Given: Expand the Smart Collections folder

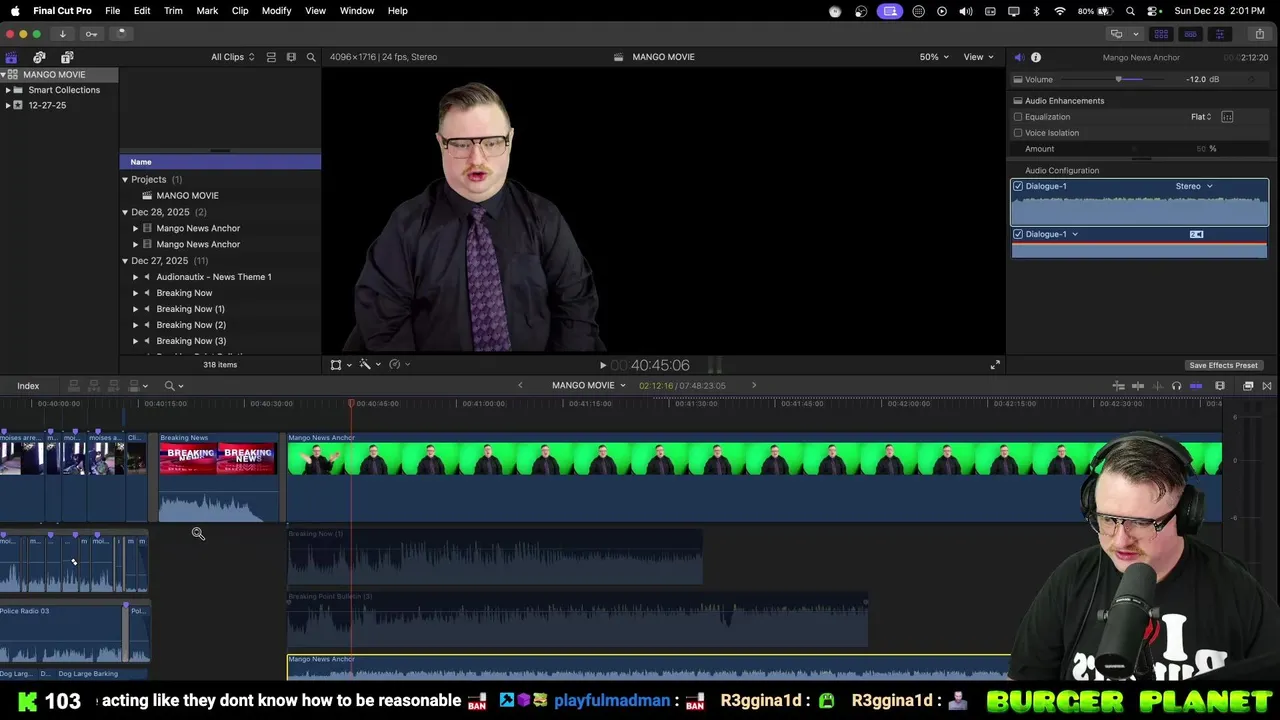Looking at the screenshot, I should tap(8, 90).
